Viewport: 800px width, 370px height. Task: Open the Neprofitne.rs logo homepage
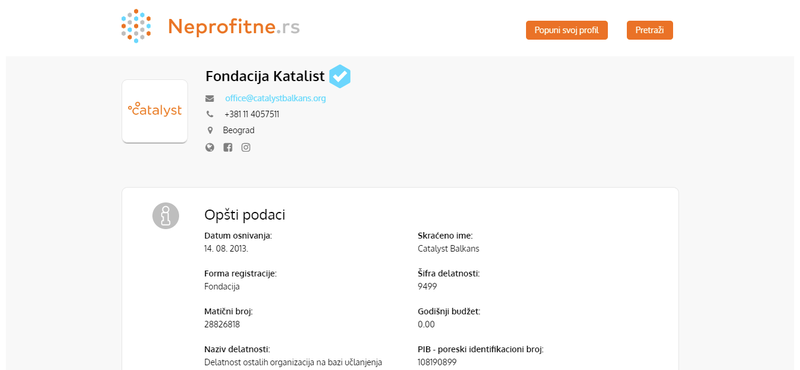tap(210, 26)
